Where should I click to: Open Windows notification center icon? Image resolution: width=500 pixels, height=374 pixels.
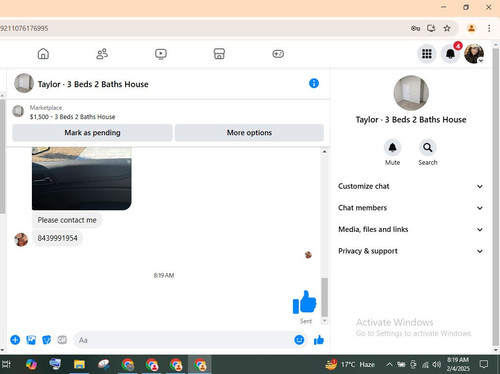(484, 364)
